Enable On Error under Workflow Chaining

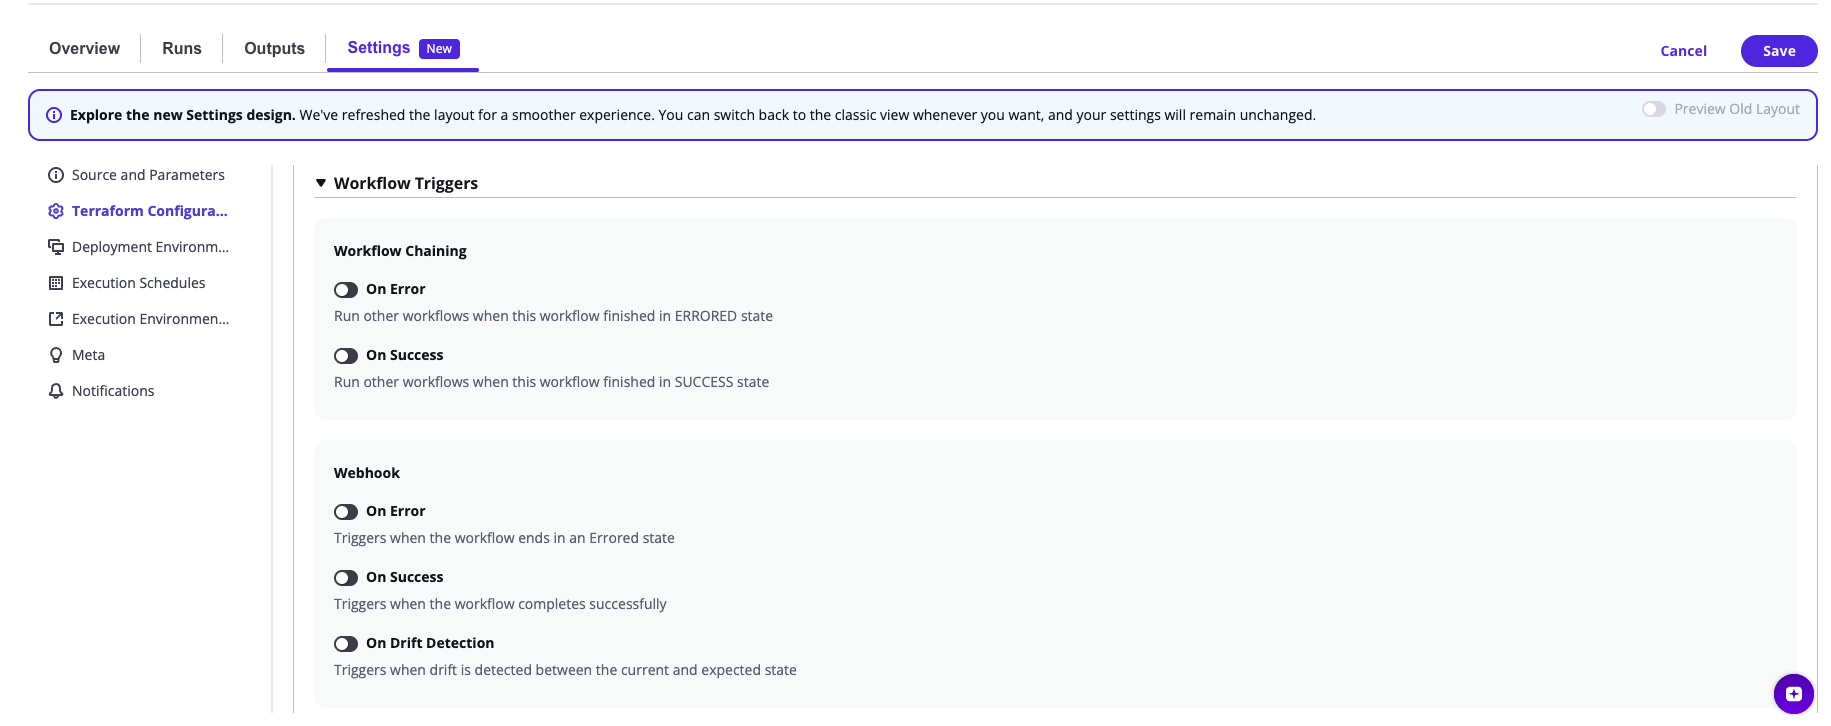coord(346,289)
